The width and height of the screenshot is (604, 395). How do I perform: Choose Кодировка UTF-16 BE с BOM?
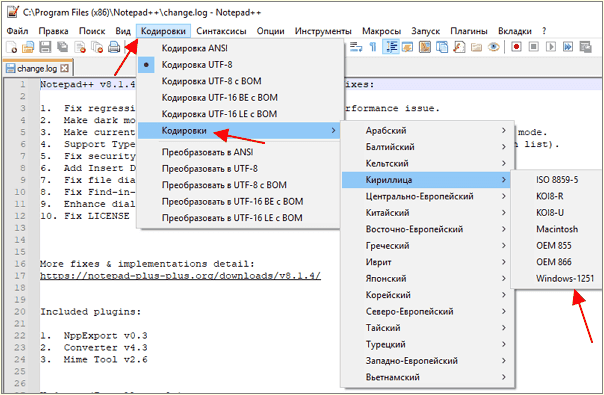239,97
